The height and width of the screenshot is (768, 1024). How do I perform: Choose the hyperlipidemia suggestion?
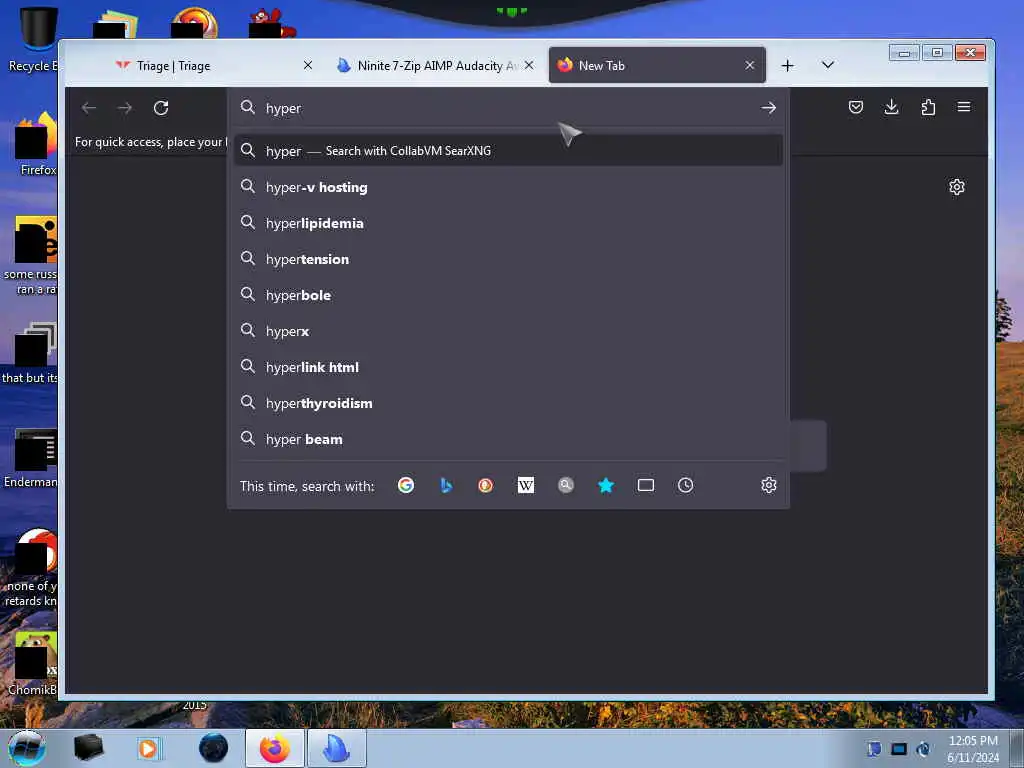pos(508,223)
